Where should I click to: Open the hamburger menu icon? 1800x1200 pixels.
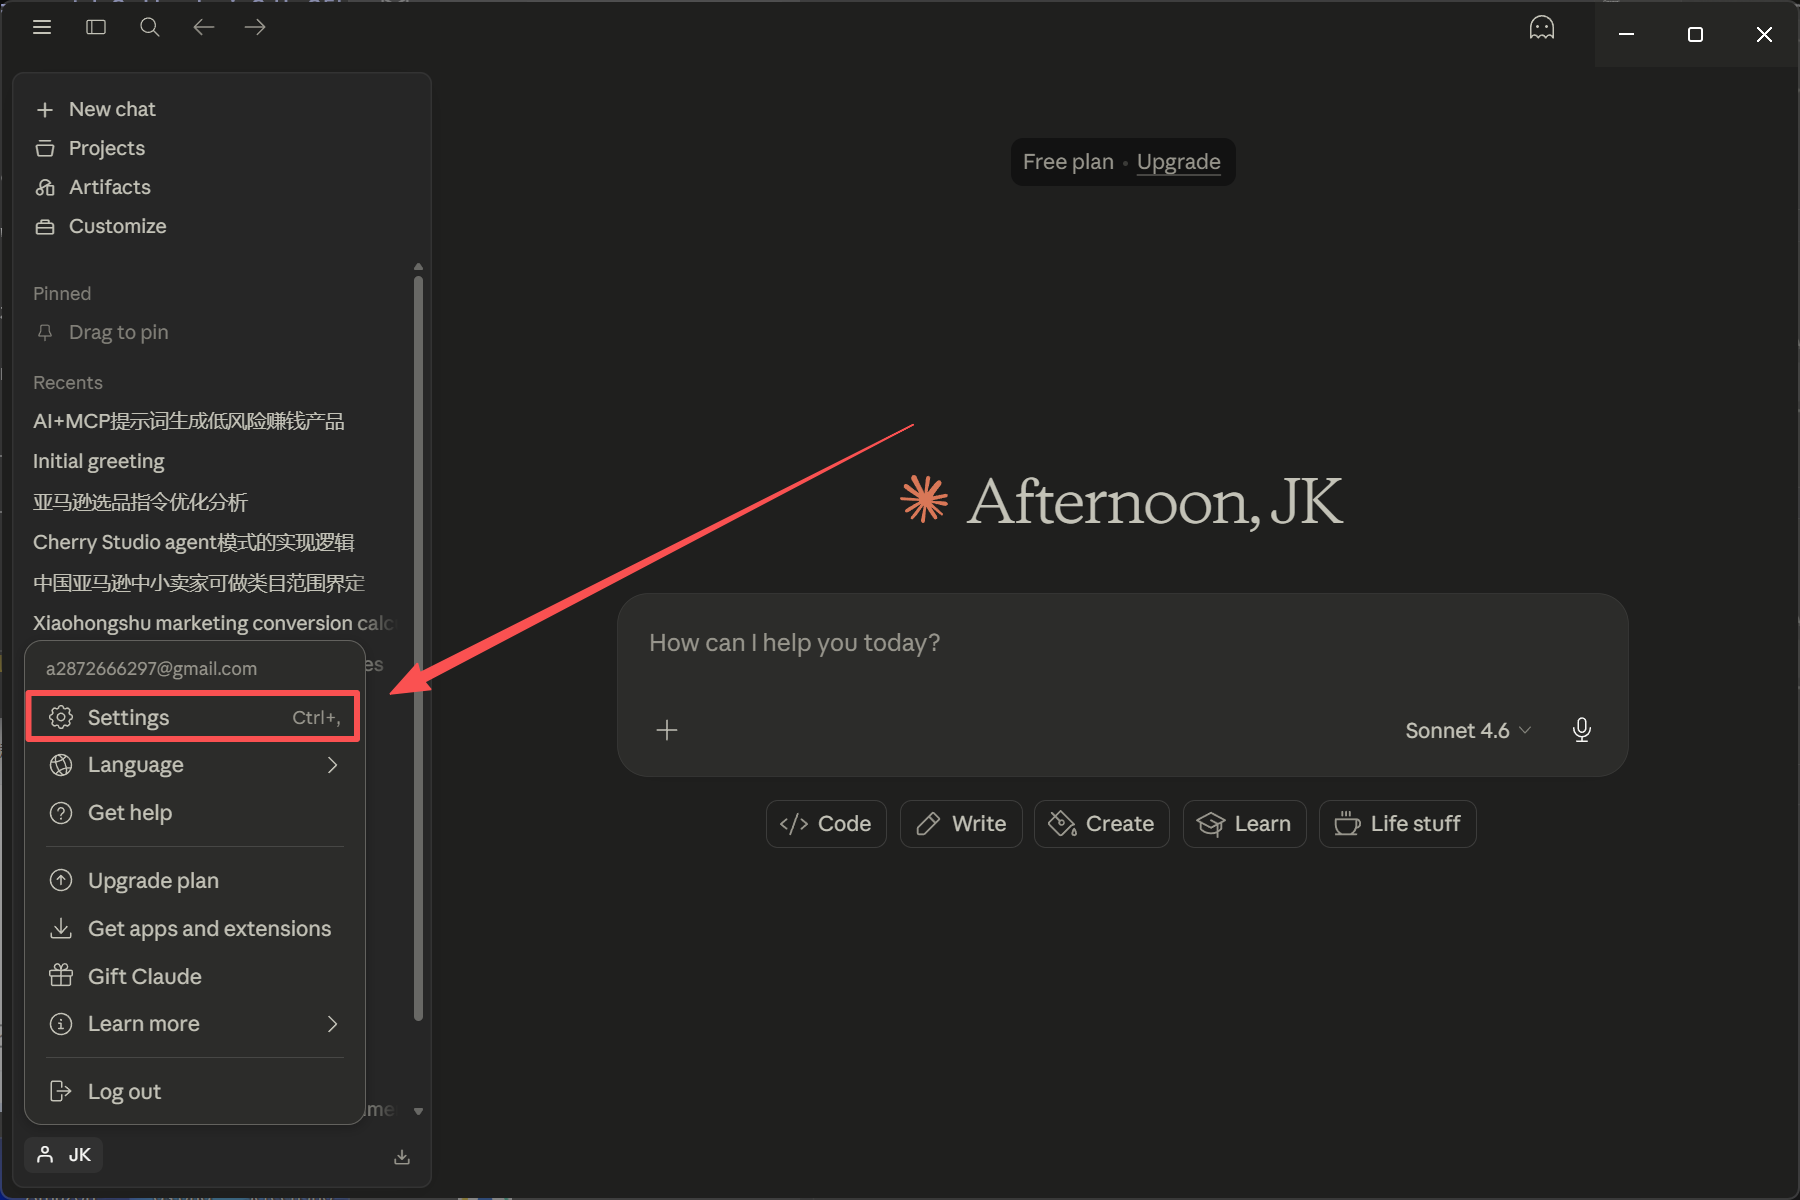[x=42, y=27]
